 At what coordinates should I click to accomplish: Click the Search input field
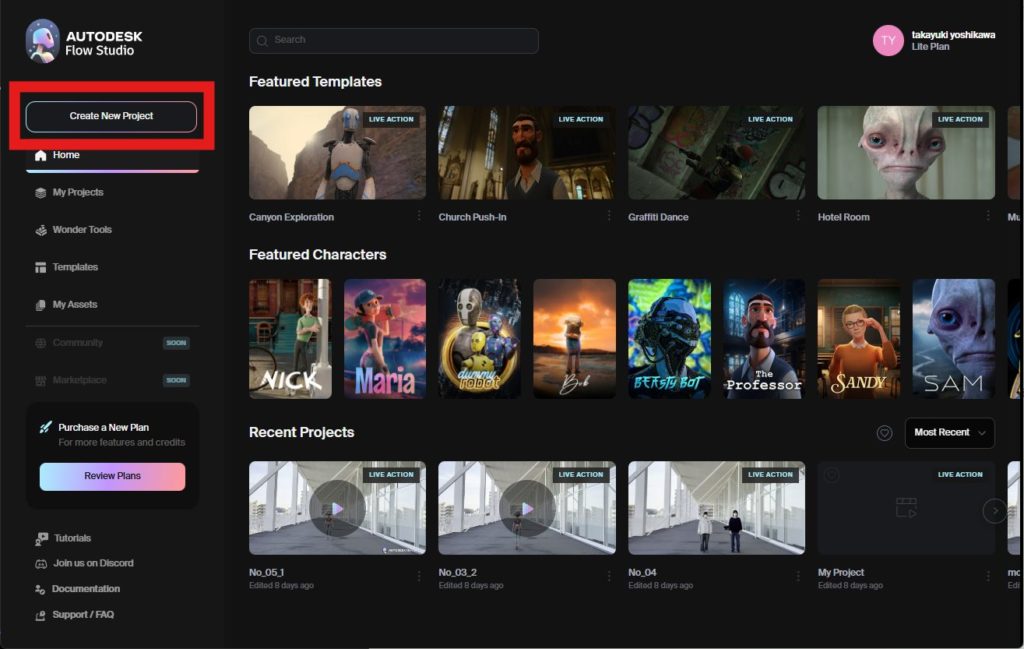[x=394, y=40]
